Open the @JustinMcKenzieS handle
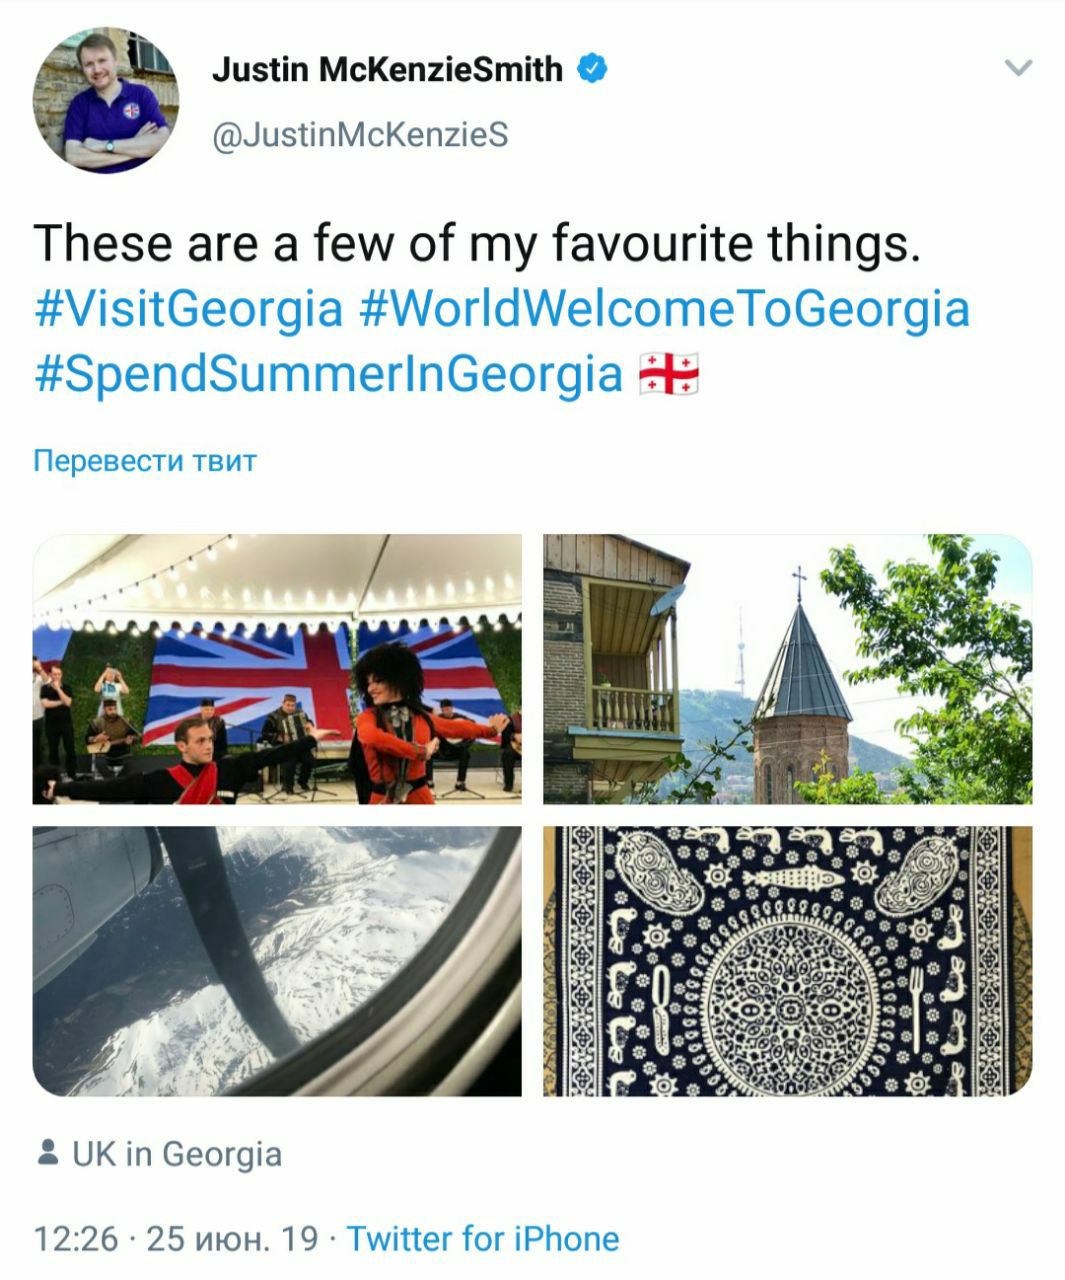Viewport: 1065px width, 1280px height. (360, 133)
